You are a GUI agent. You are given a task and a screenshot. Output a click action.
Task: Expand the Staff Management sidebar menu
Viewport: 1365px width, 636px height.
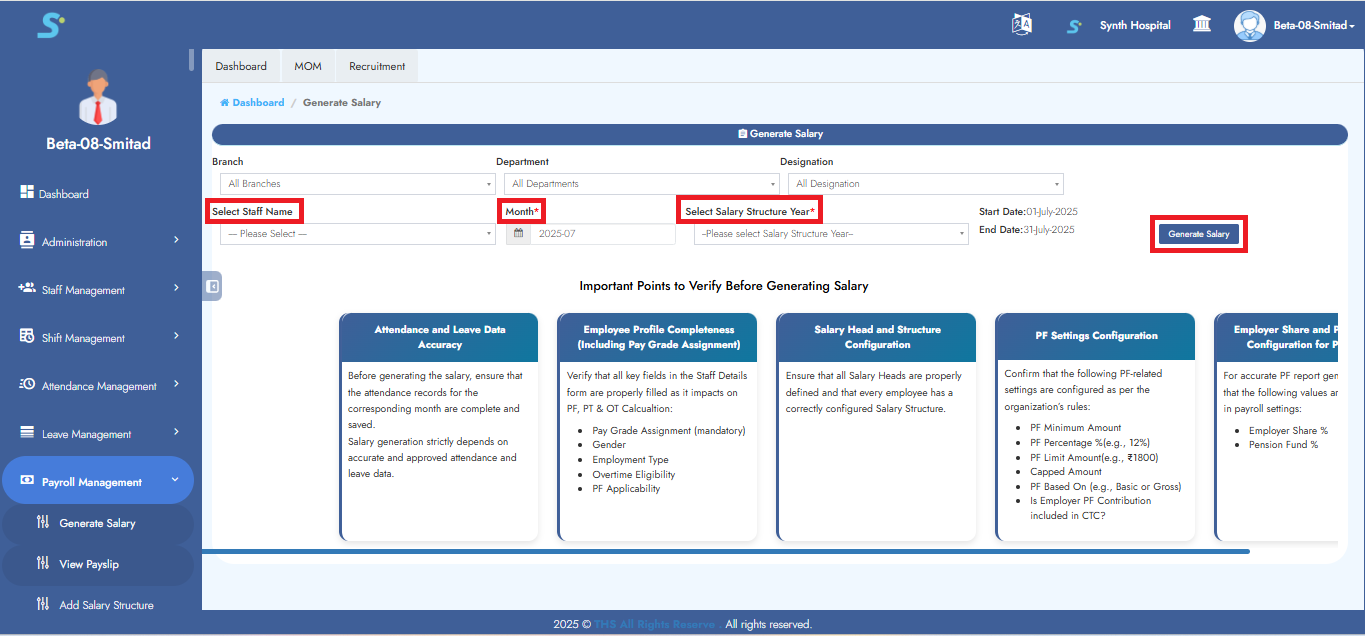(x=97, y=290)
